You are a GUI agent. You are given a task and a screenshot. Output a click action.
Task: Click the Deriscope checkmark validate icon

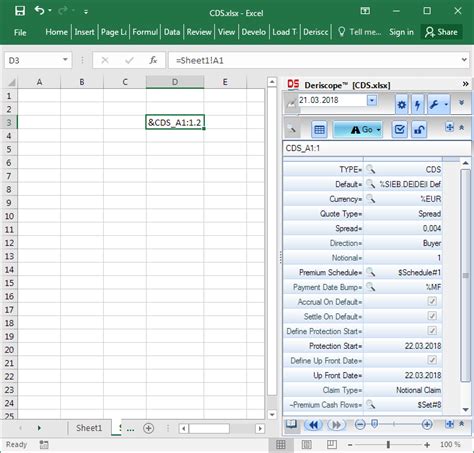point(399,129)
